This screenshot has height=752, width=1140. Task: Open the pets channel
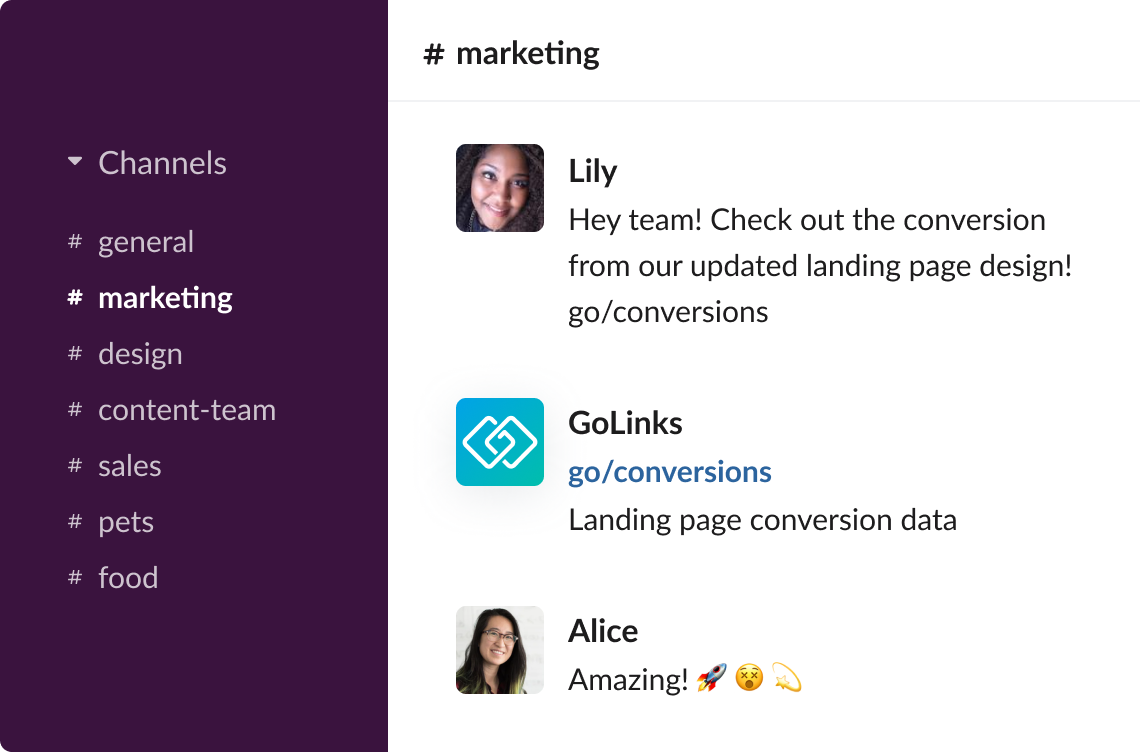coord(126,521)
